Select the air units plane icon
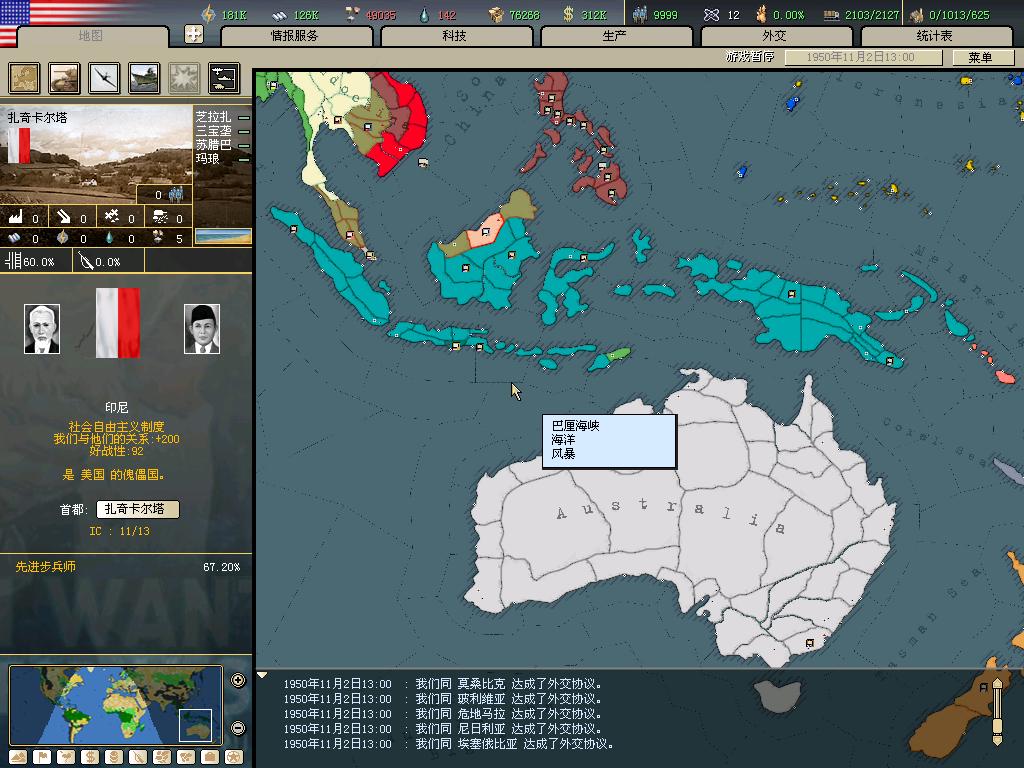 pos(104,77)
